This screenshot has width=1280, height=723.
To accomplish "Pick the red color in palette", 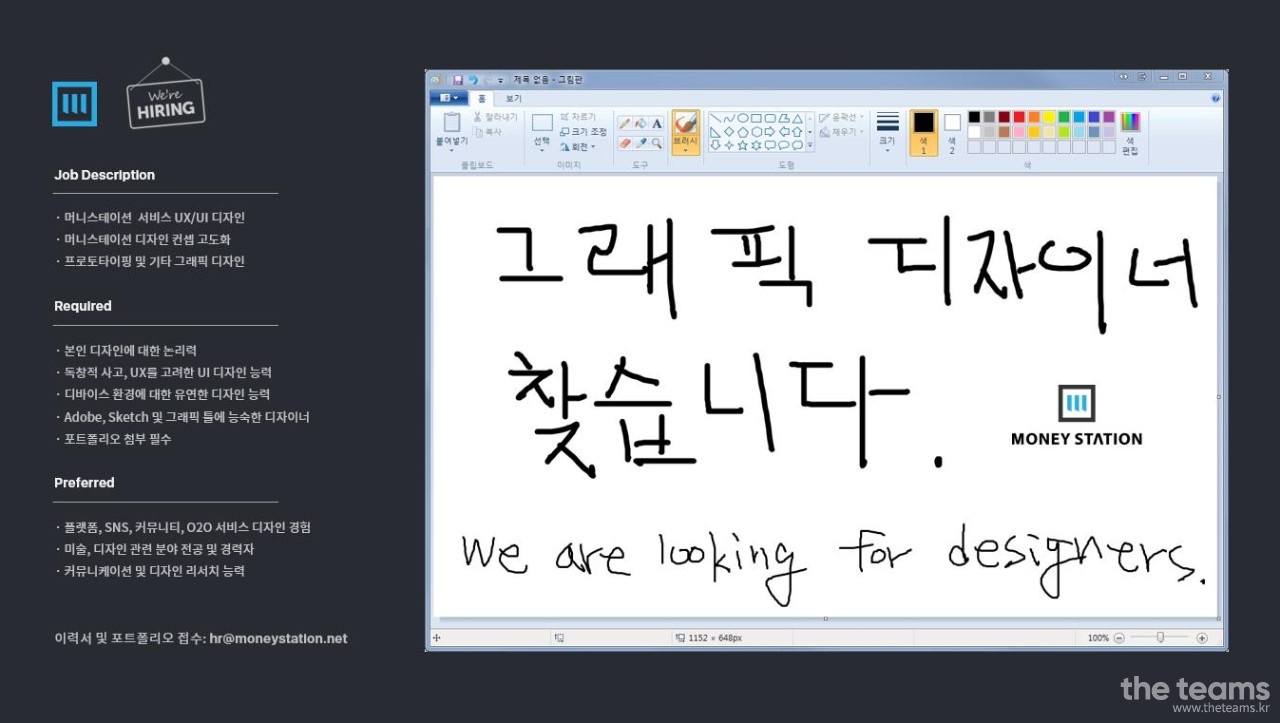I will click(1019, 117).
